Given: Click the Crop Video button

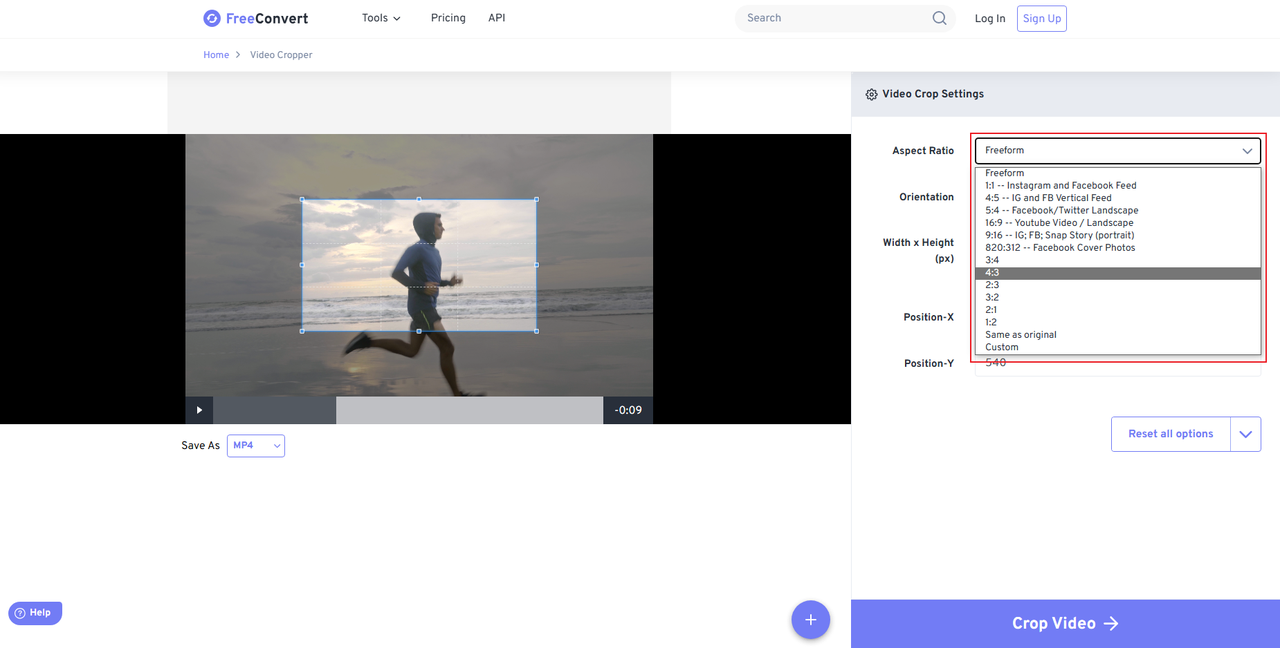Looking at the screenshot, I should point(1065,623).
